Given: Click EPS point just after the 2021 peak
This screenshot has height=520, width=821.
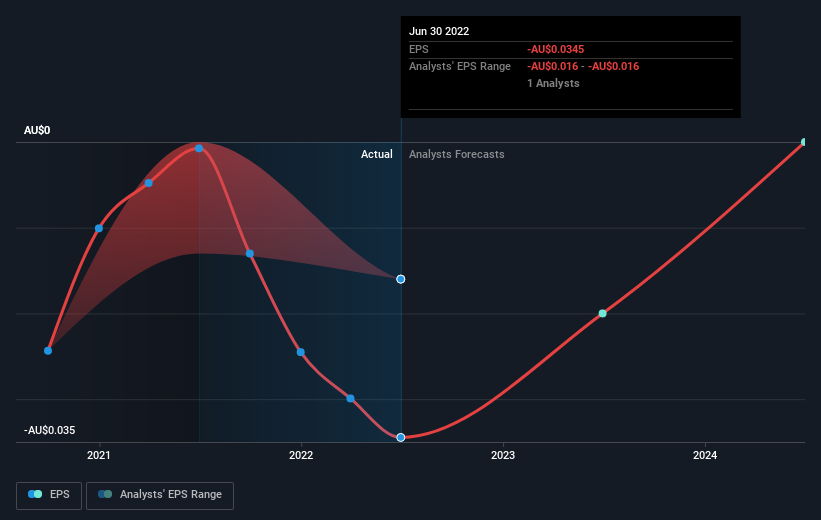Looking at the screenshot, I should [x=250, y=253].
